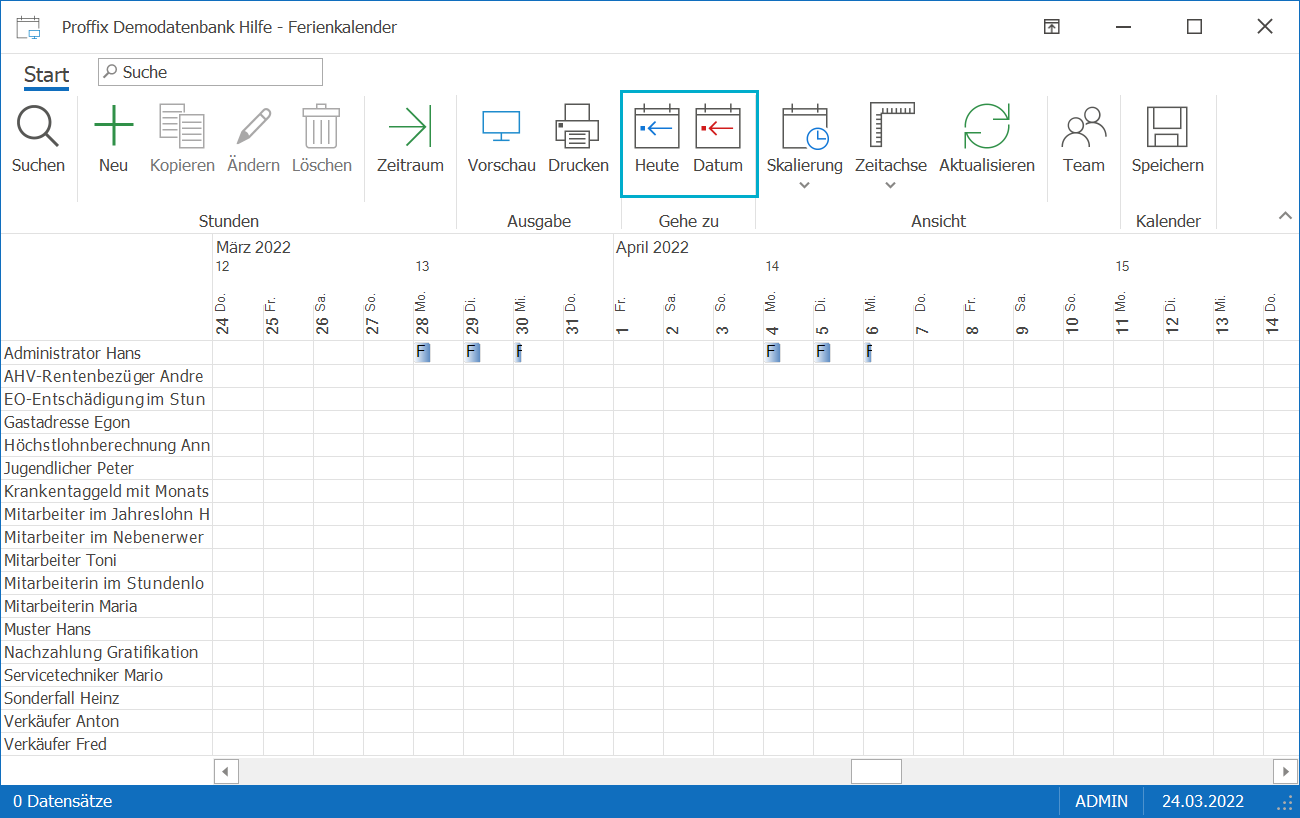The width and height of the screenshot is (1300, 818).
Task: Select the employee row Gastadresse Egon
Action: (106, 422)
